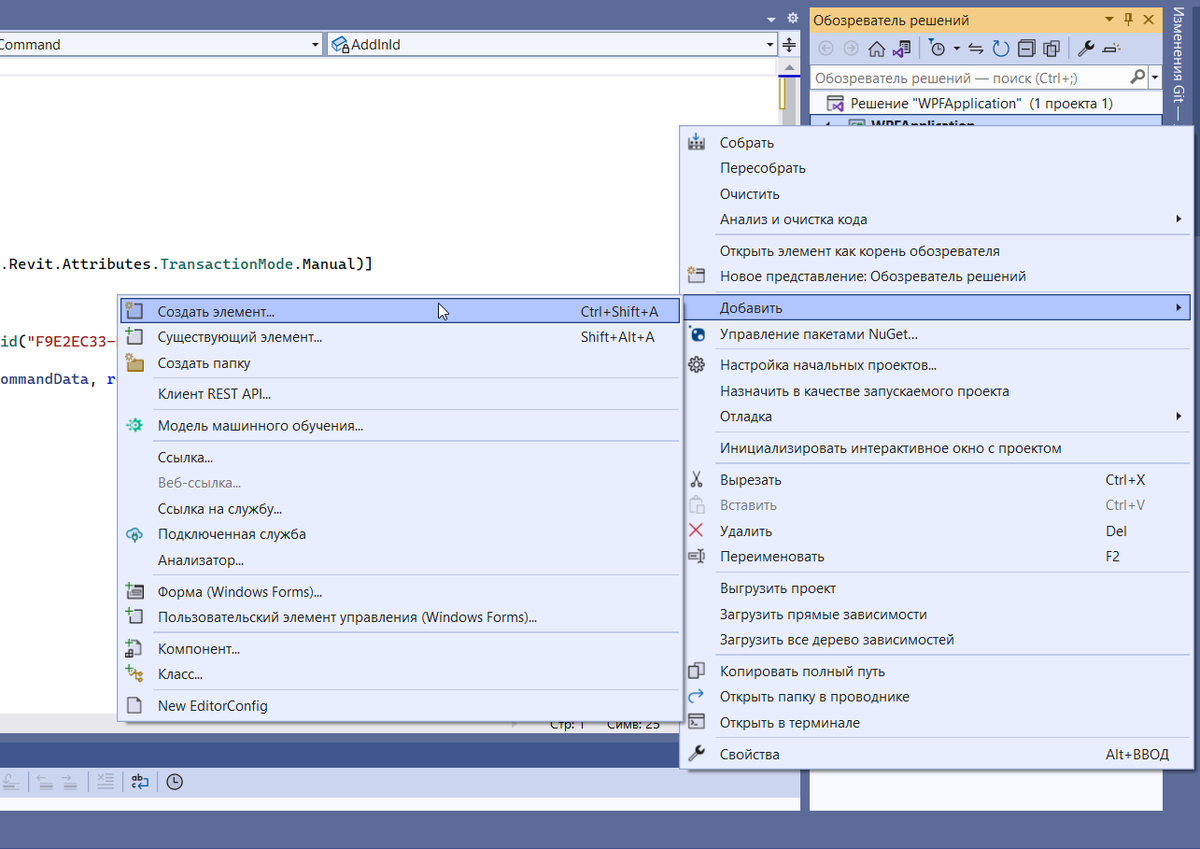
Task: Choose Открыть элемент как корень обозревателя
Action: [x=936, y=251]
